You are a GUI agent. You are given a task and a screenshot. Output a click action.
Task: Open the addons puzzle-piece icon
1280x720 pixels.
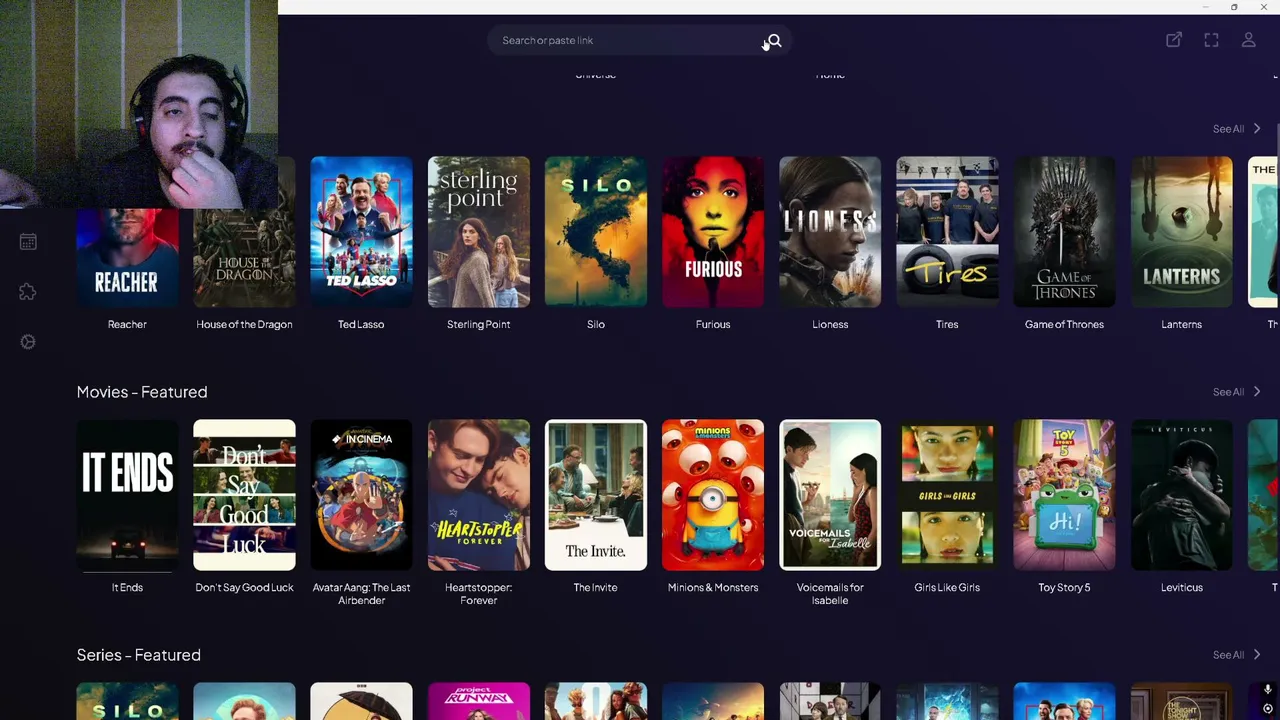28,292
